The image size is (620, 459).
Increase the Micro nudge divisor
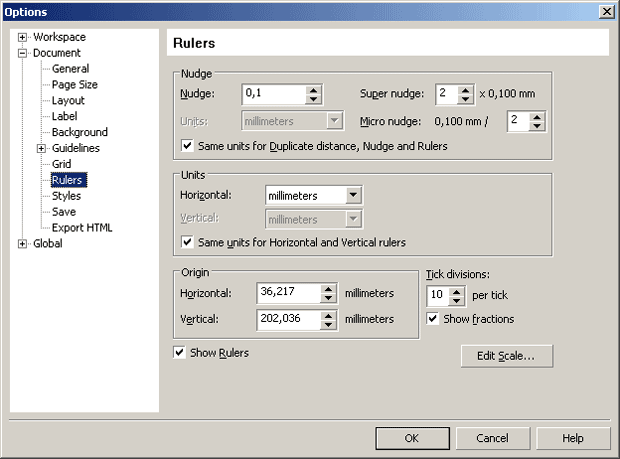537,117
